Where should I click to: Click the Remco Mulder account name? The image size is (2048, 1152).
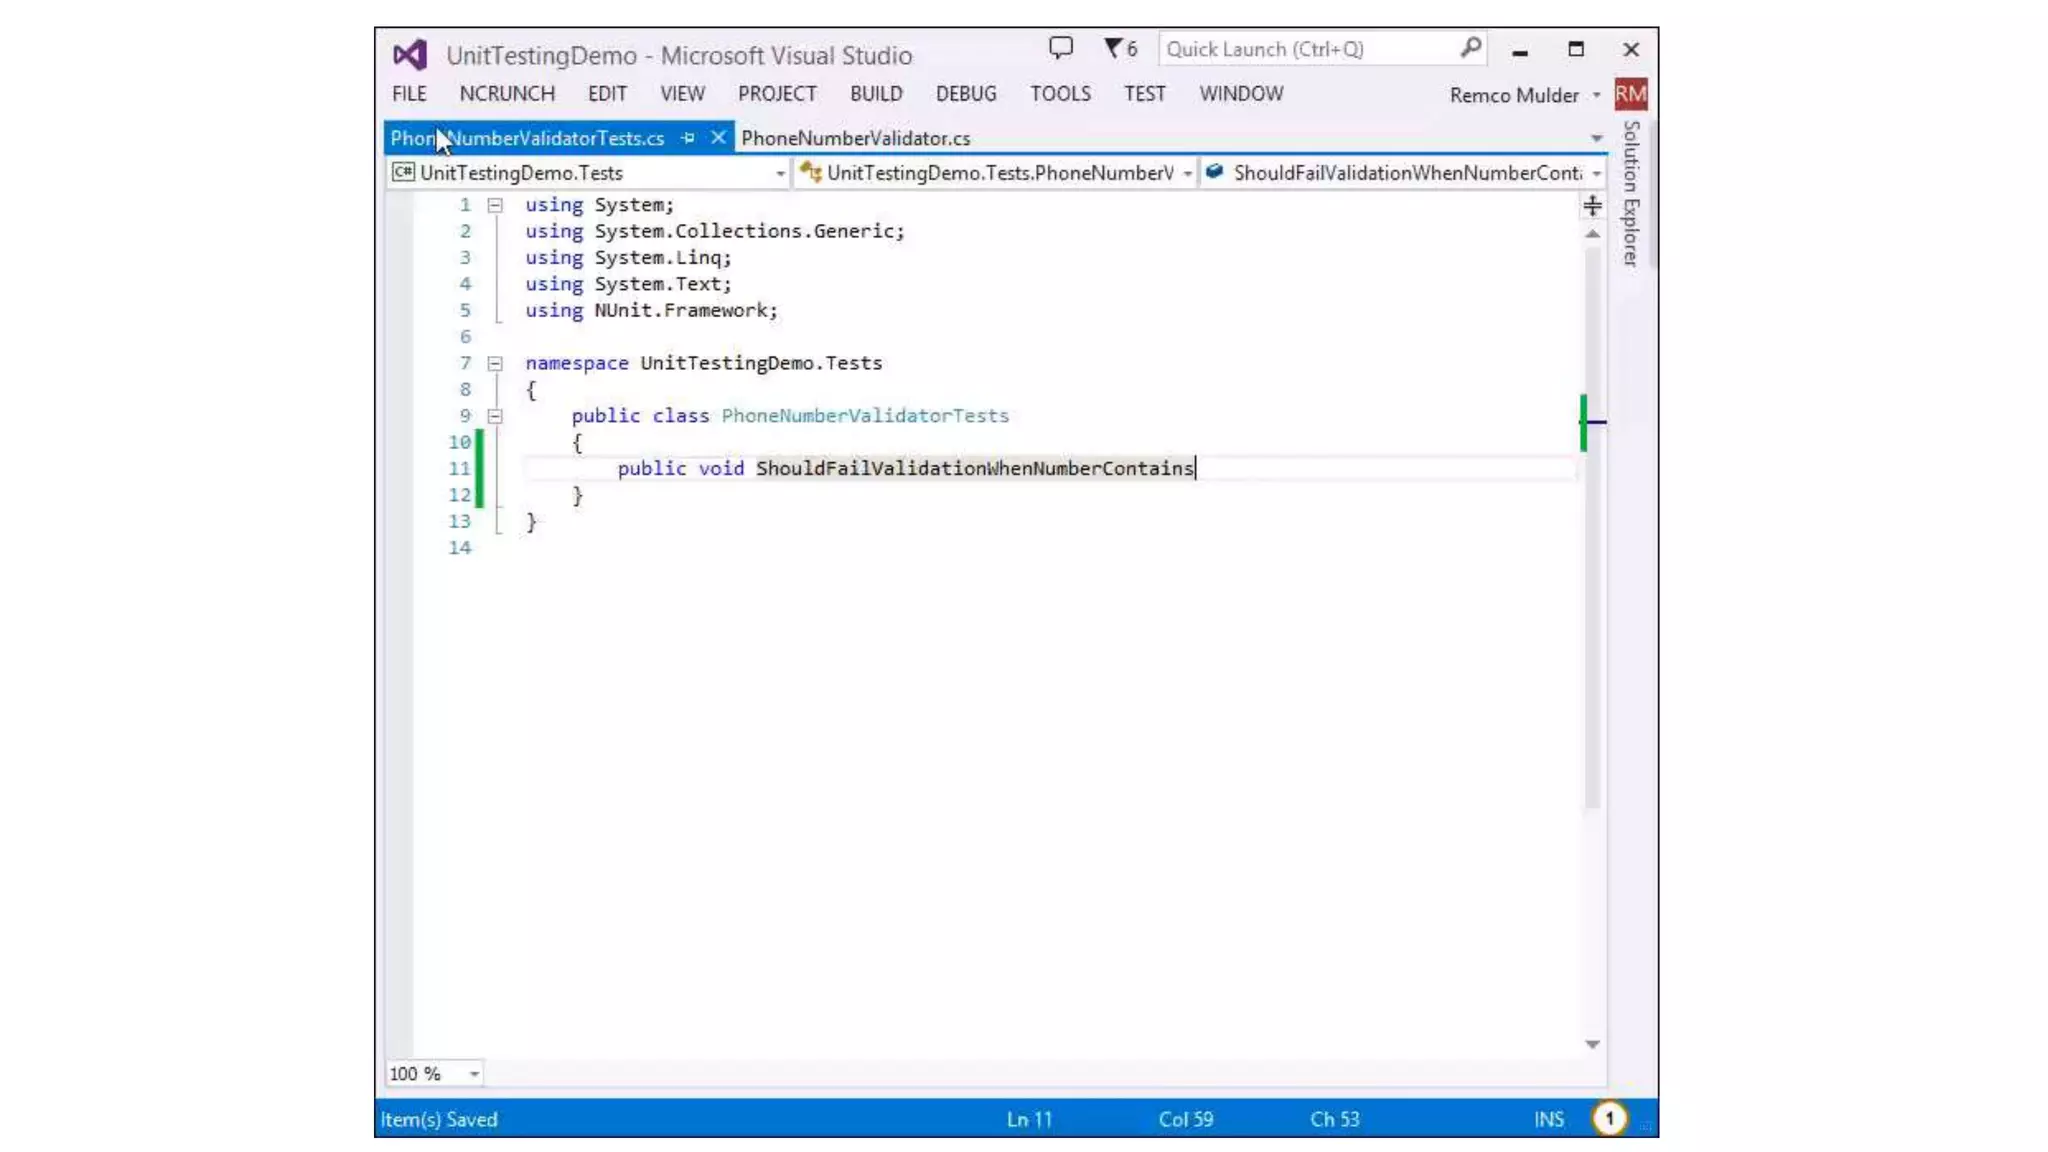pos(1514,95)
